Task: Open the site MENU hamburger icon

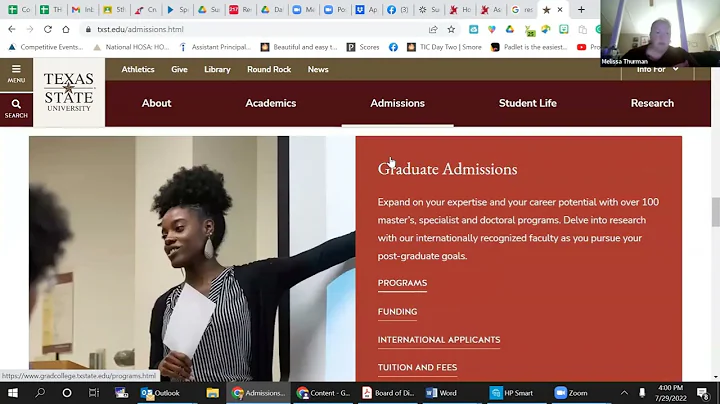Action: (16, 73)
